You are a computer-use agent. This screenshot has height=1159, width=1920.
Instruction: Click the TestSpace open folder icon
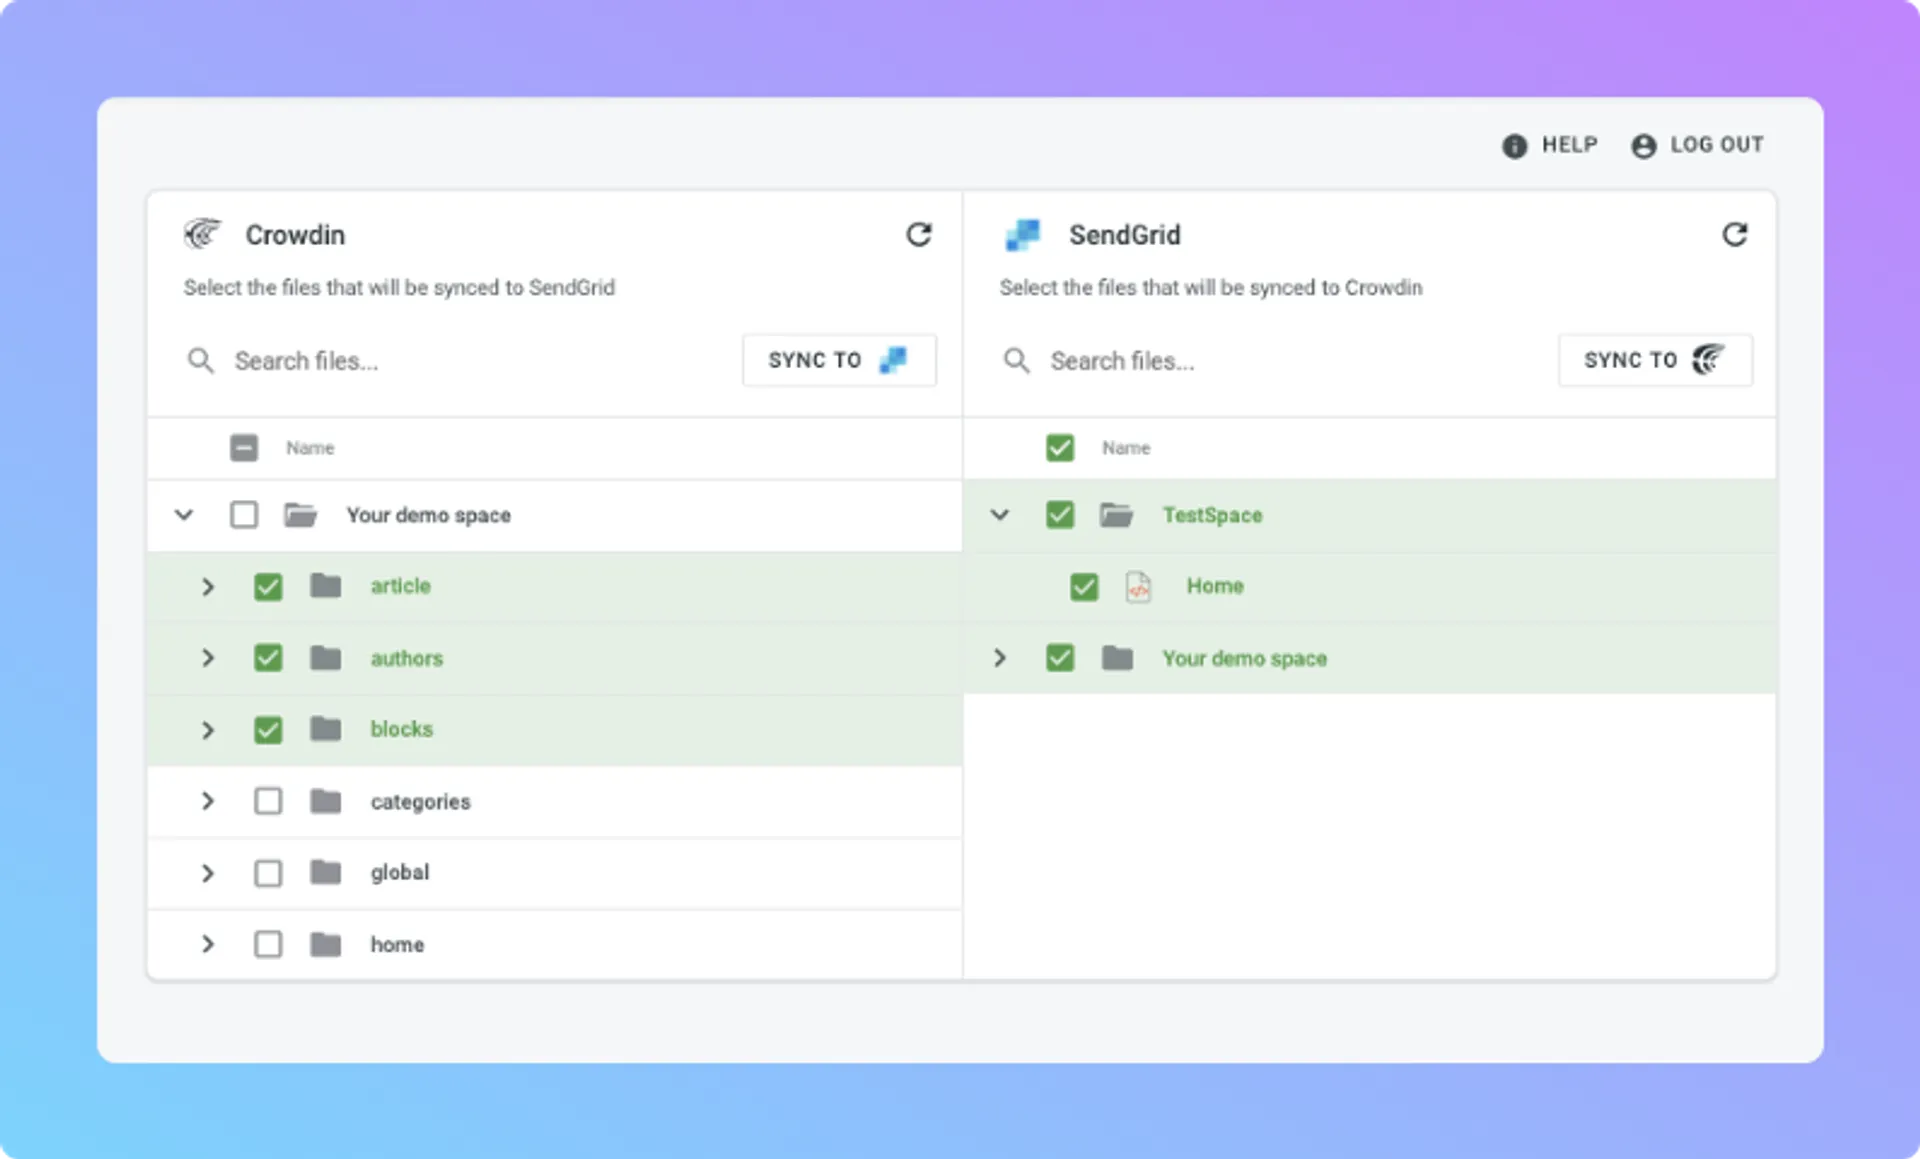1116,515
